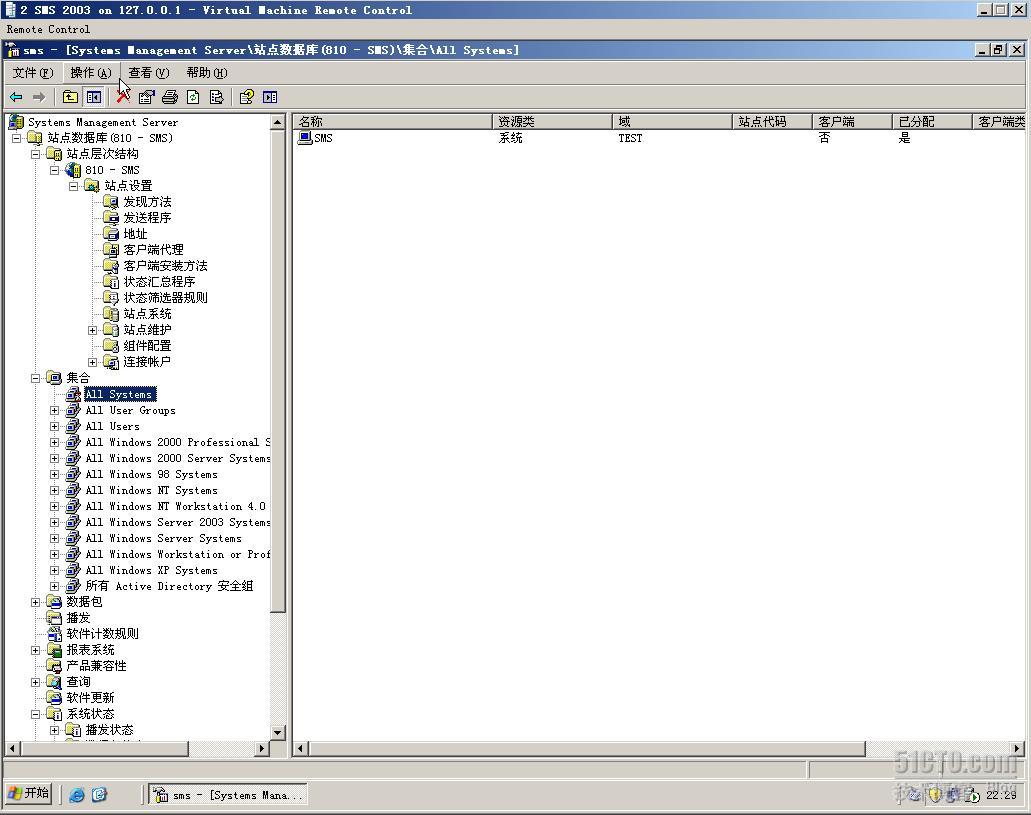This screenshot has height=815, width=1031.
Task: Expand the 查询 tree node
Action: tap(36, 682)
